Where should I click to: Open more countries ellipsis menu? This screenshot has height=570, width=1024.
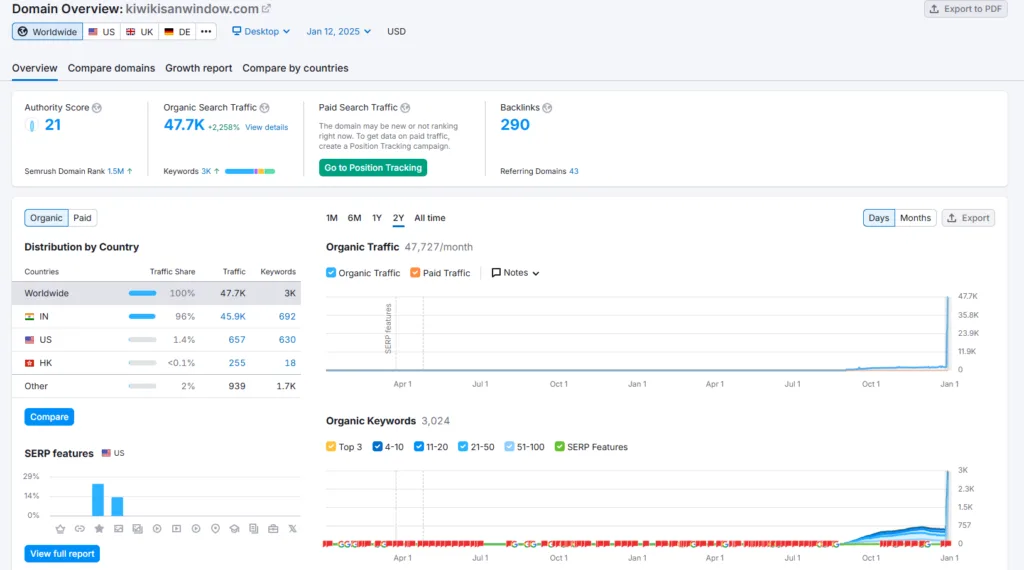click(x=206, y=31)
